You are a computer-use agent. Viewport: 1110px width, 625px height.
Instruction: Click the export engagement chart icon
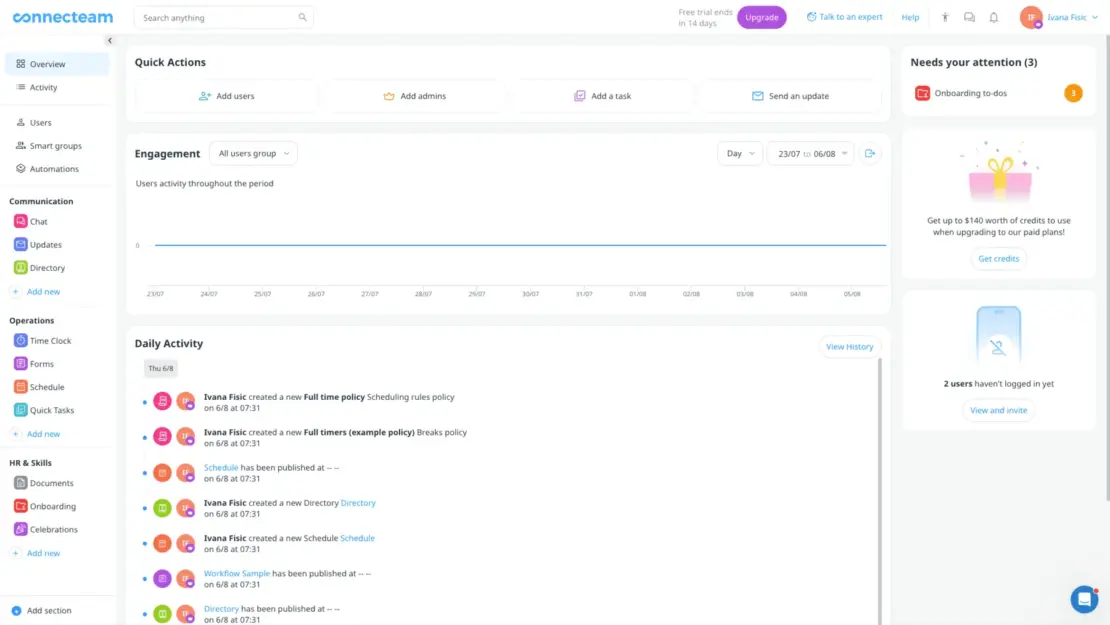tap(870, 154)
